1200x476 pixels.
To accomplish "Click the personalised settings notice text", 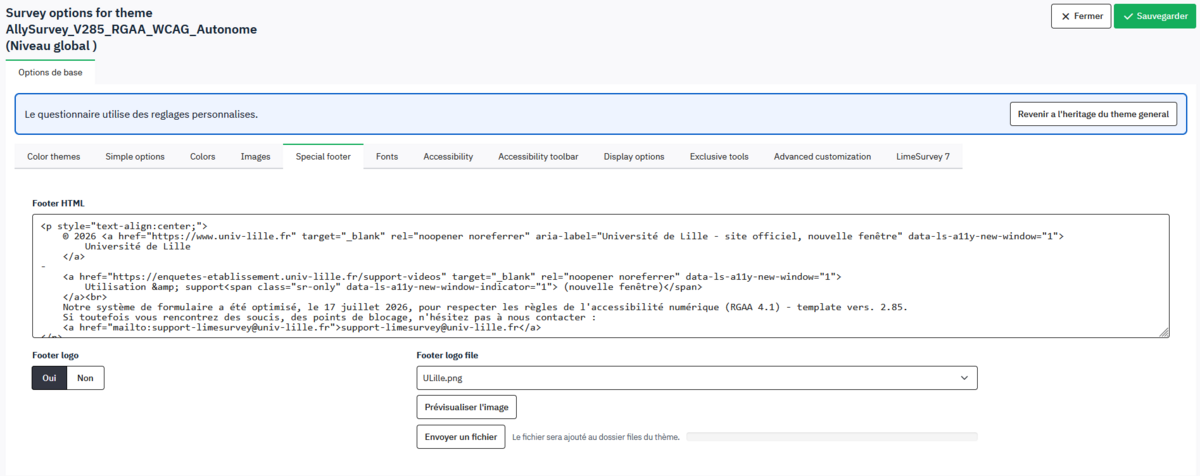I will pyautogui.click(x=141, y=114).
